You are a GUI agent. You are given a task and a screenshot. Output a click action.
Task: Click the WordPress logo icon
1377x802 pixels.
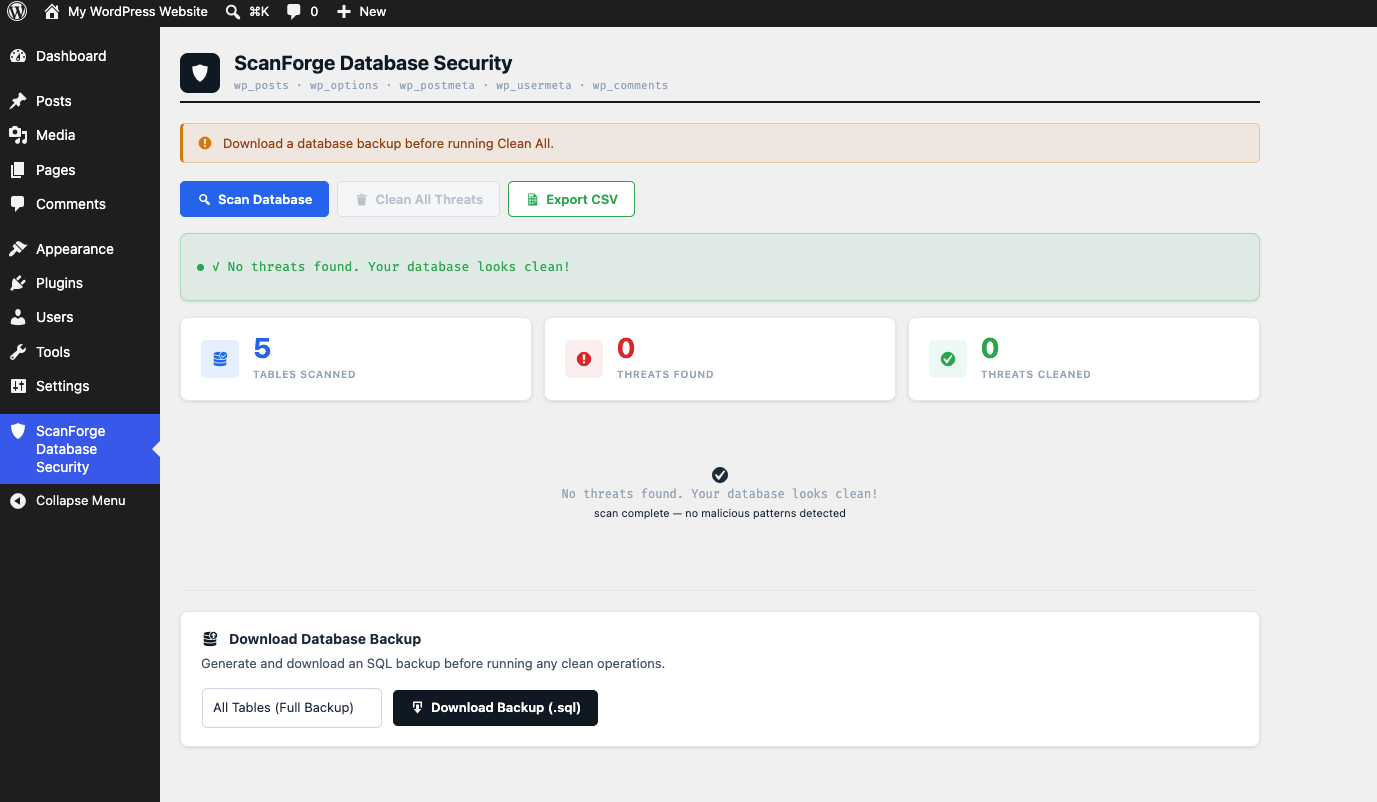pyautogui.click(x=17, y=12)
